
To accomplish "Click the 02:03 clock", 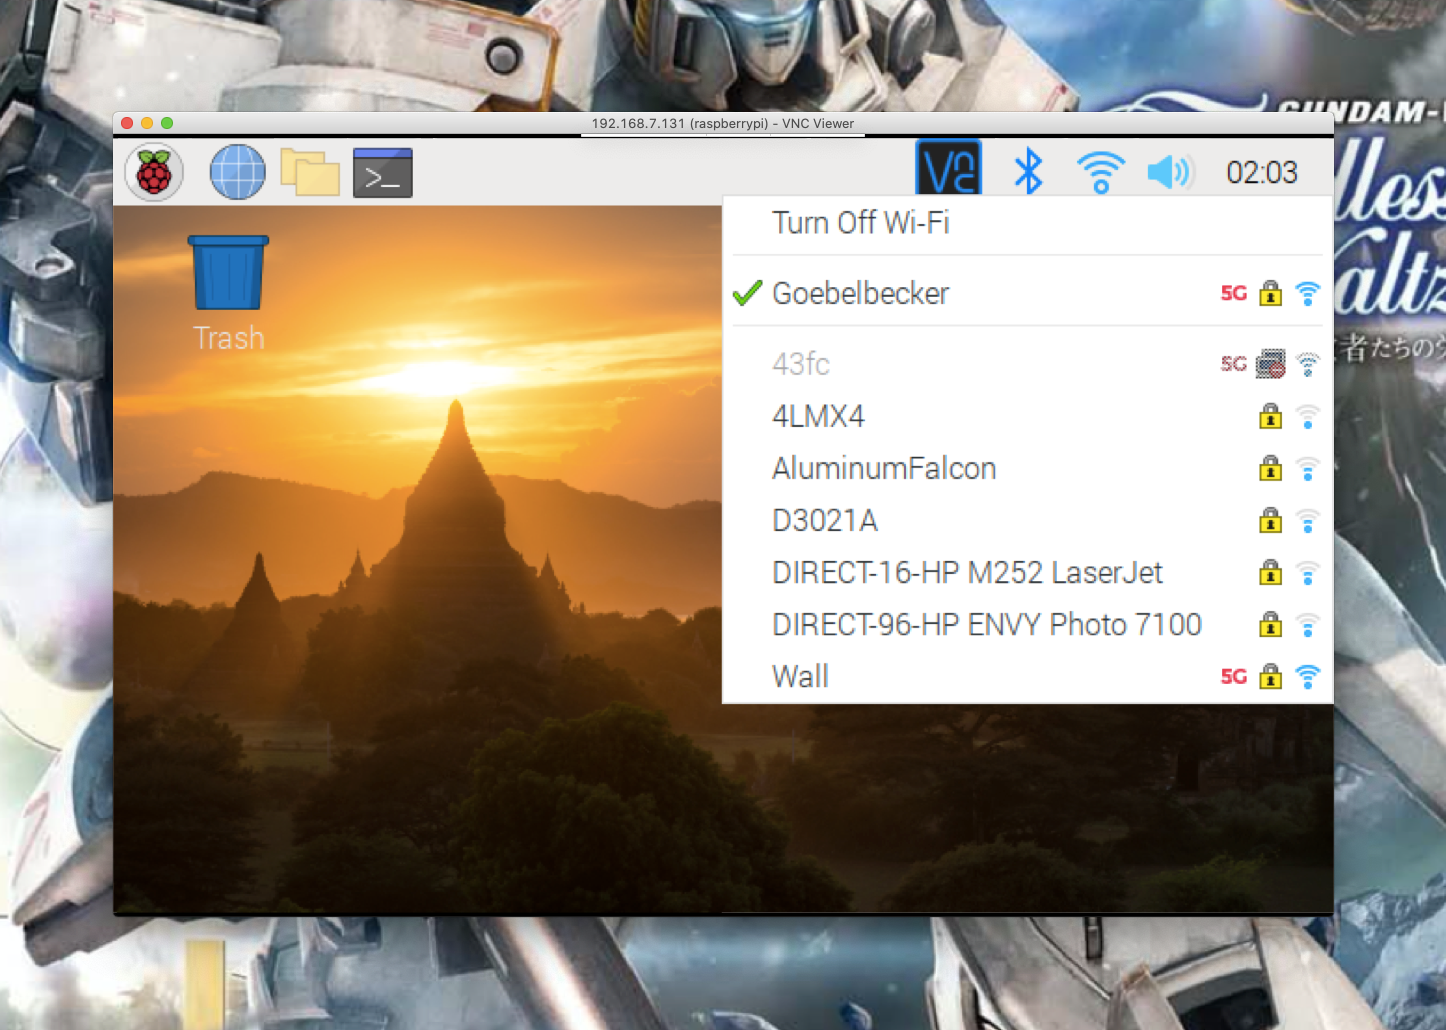I will (x=1262, y=173).
